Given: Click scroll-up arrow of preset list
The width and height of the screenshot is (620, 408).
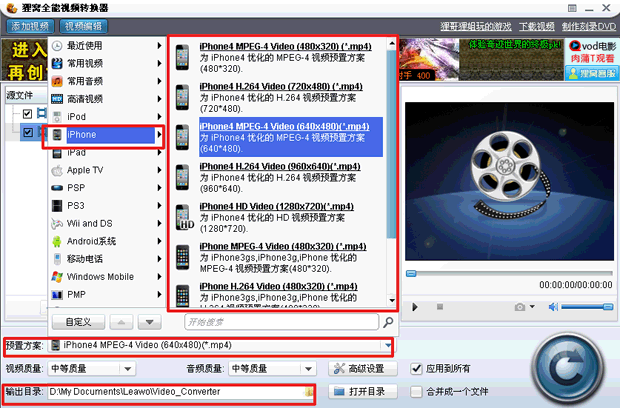Looking at the screenshot, I should point(392,43).
